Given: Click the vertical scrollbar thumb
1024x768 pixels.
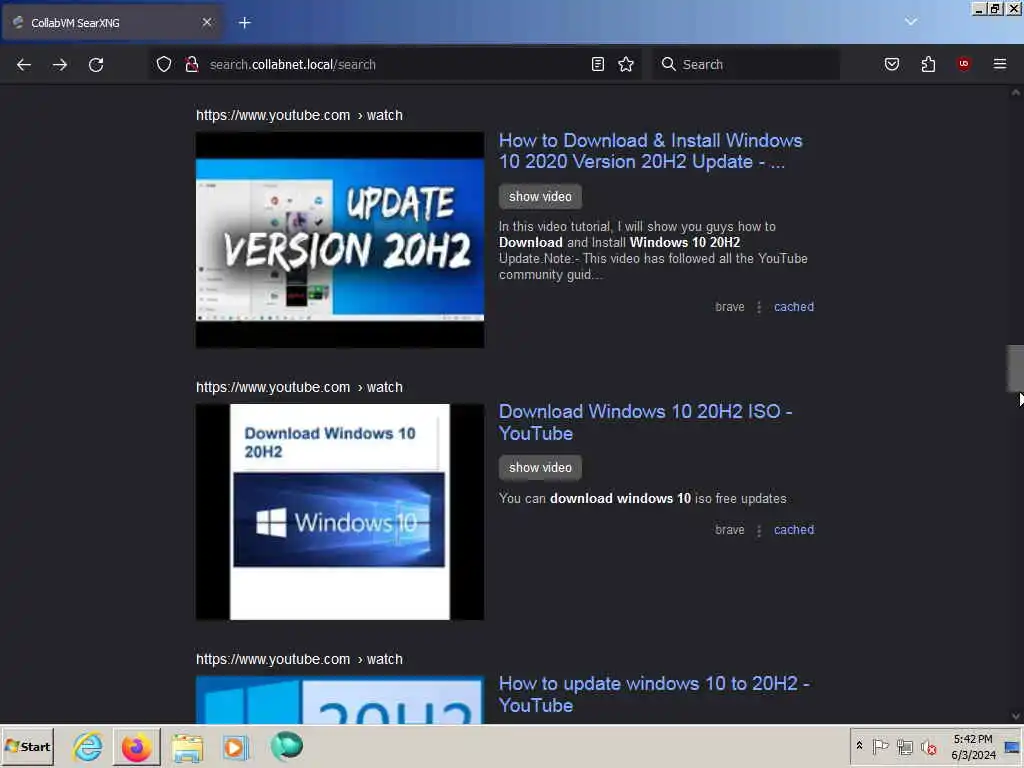Looking at the screenshot, I should pos(1015,368).
